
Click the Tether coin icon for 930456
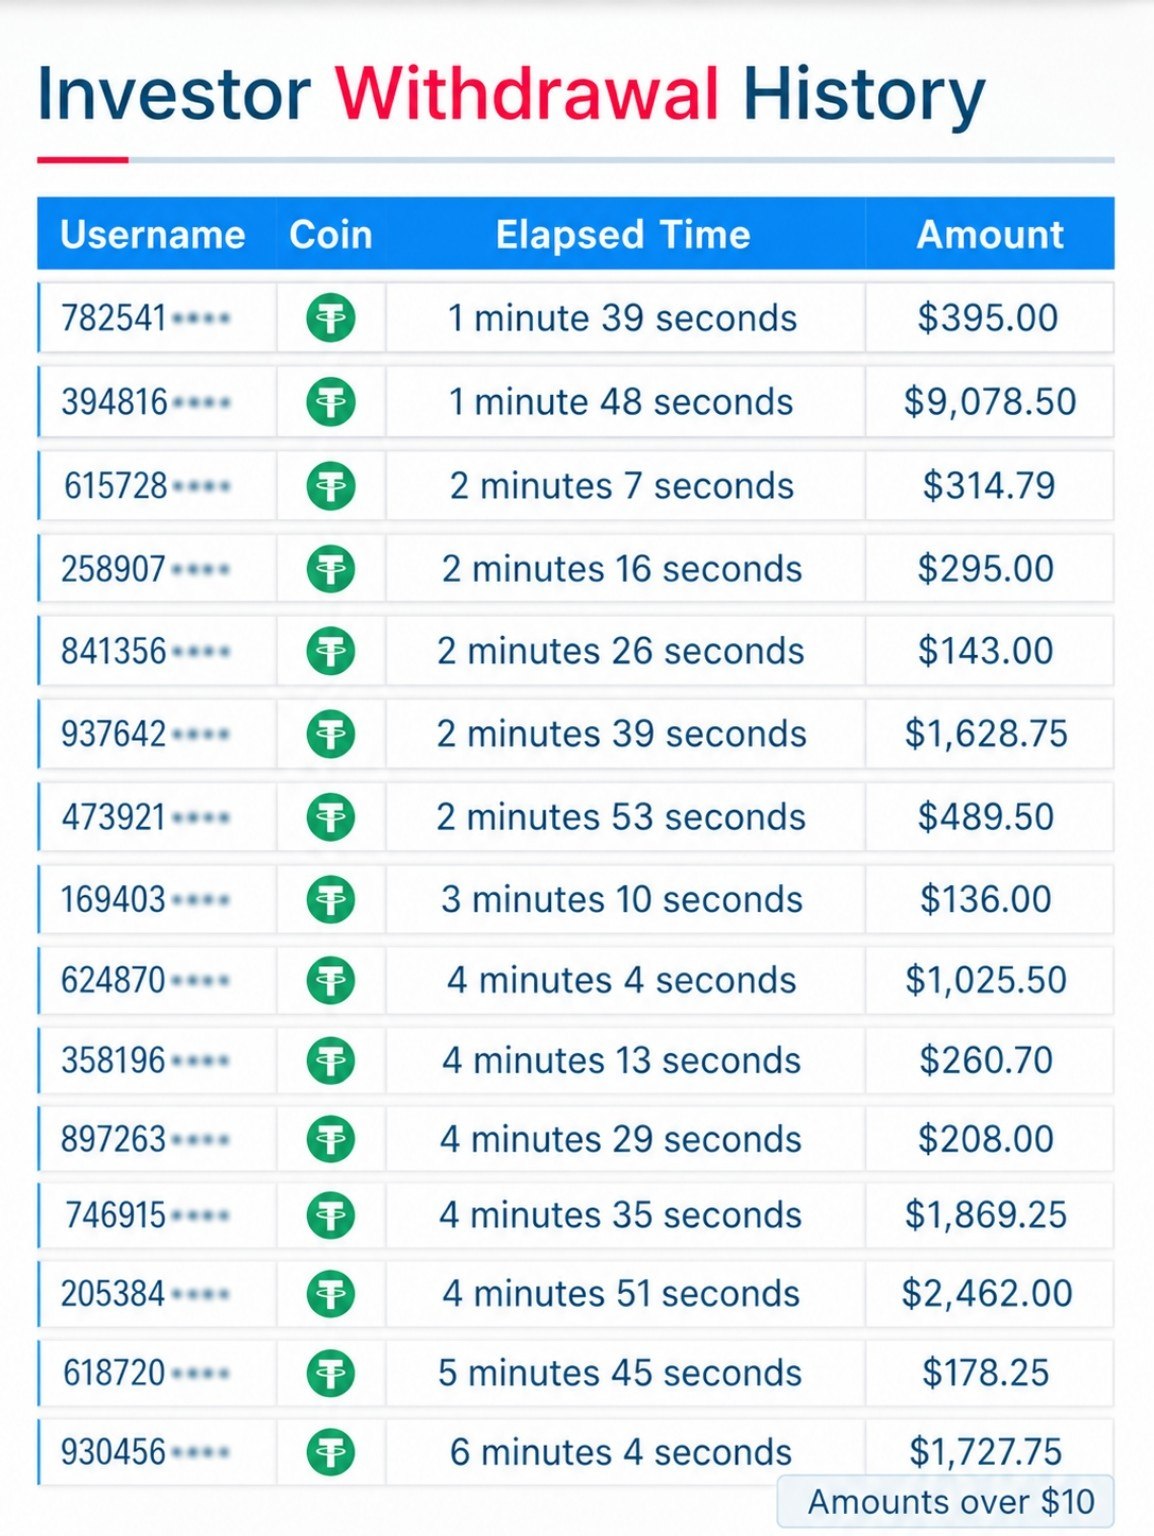pos(330,1452)
